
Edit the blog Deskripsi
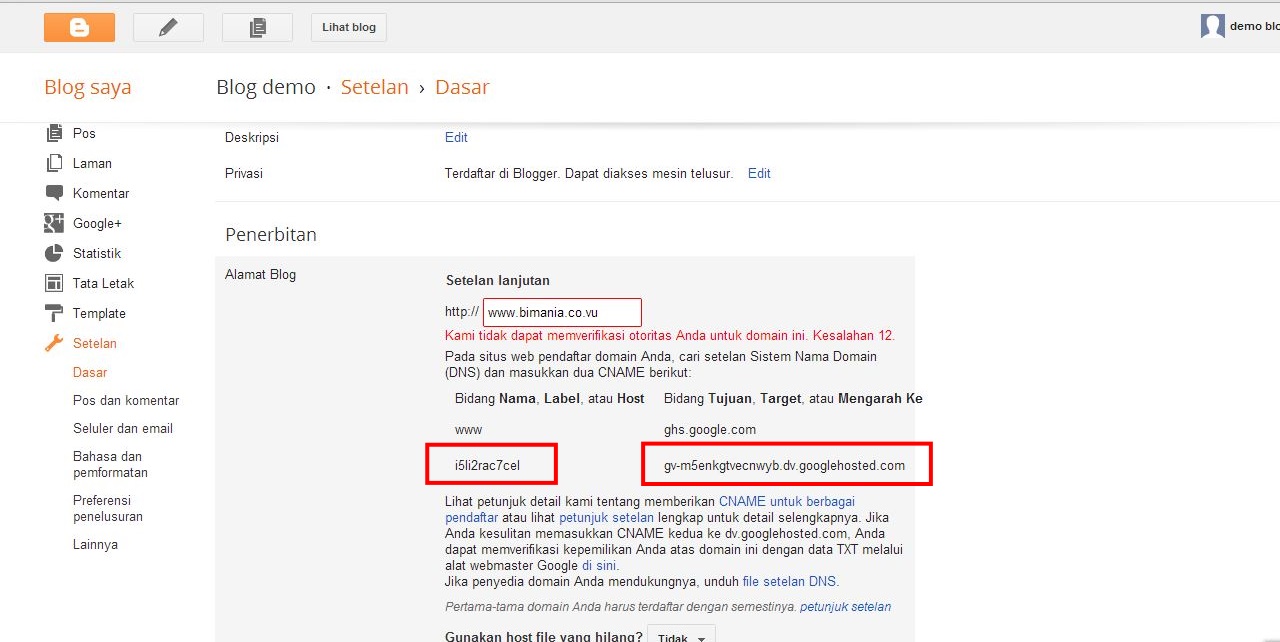point(456,137)
